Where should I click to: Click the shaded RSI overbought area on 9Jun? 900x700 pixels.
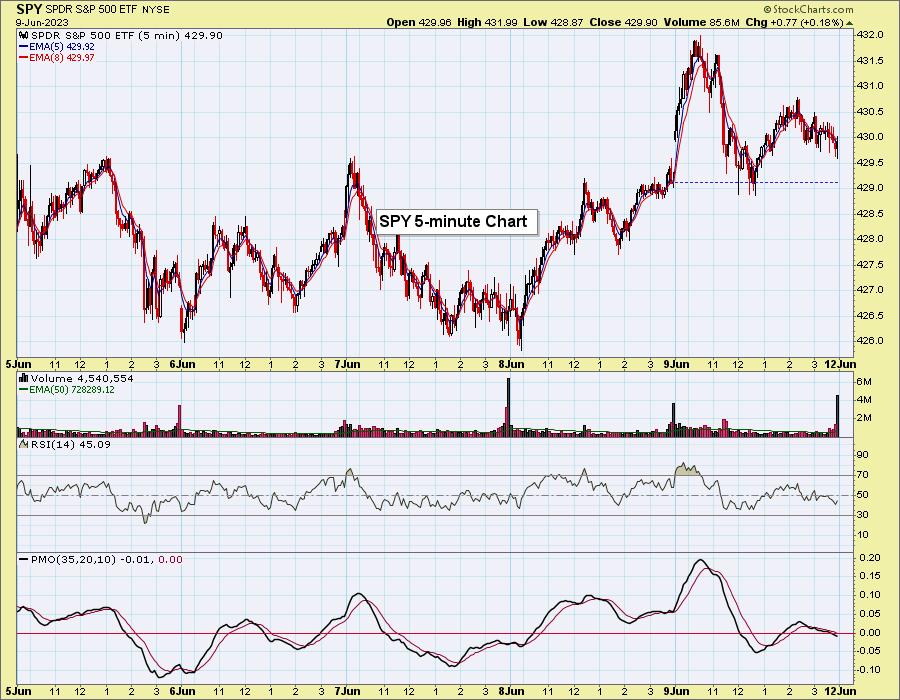pos(688,469)
